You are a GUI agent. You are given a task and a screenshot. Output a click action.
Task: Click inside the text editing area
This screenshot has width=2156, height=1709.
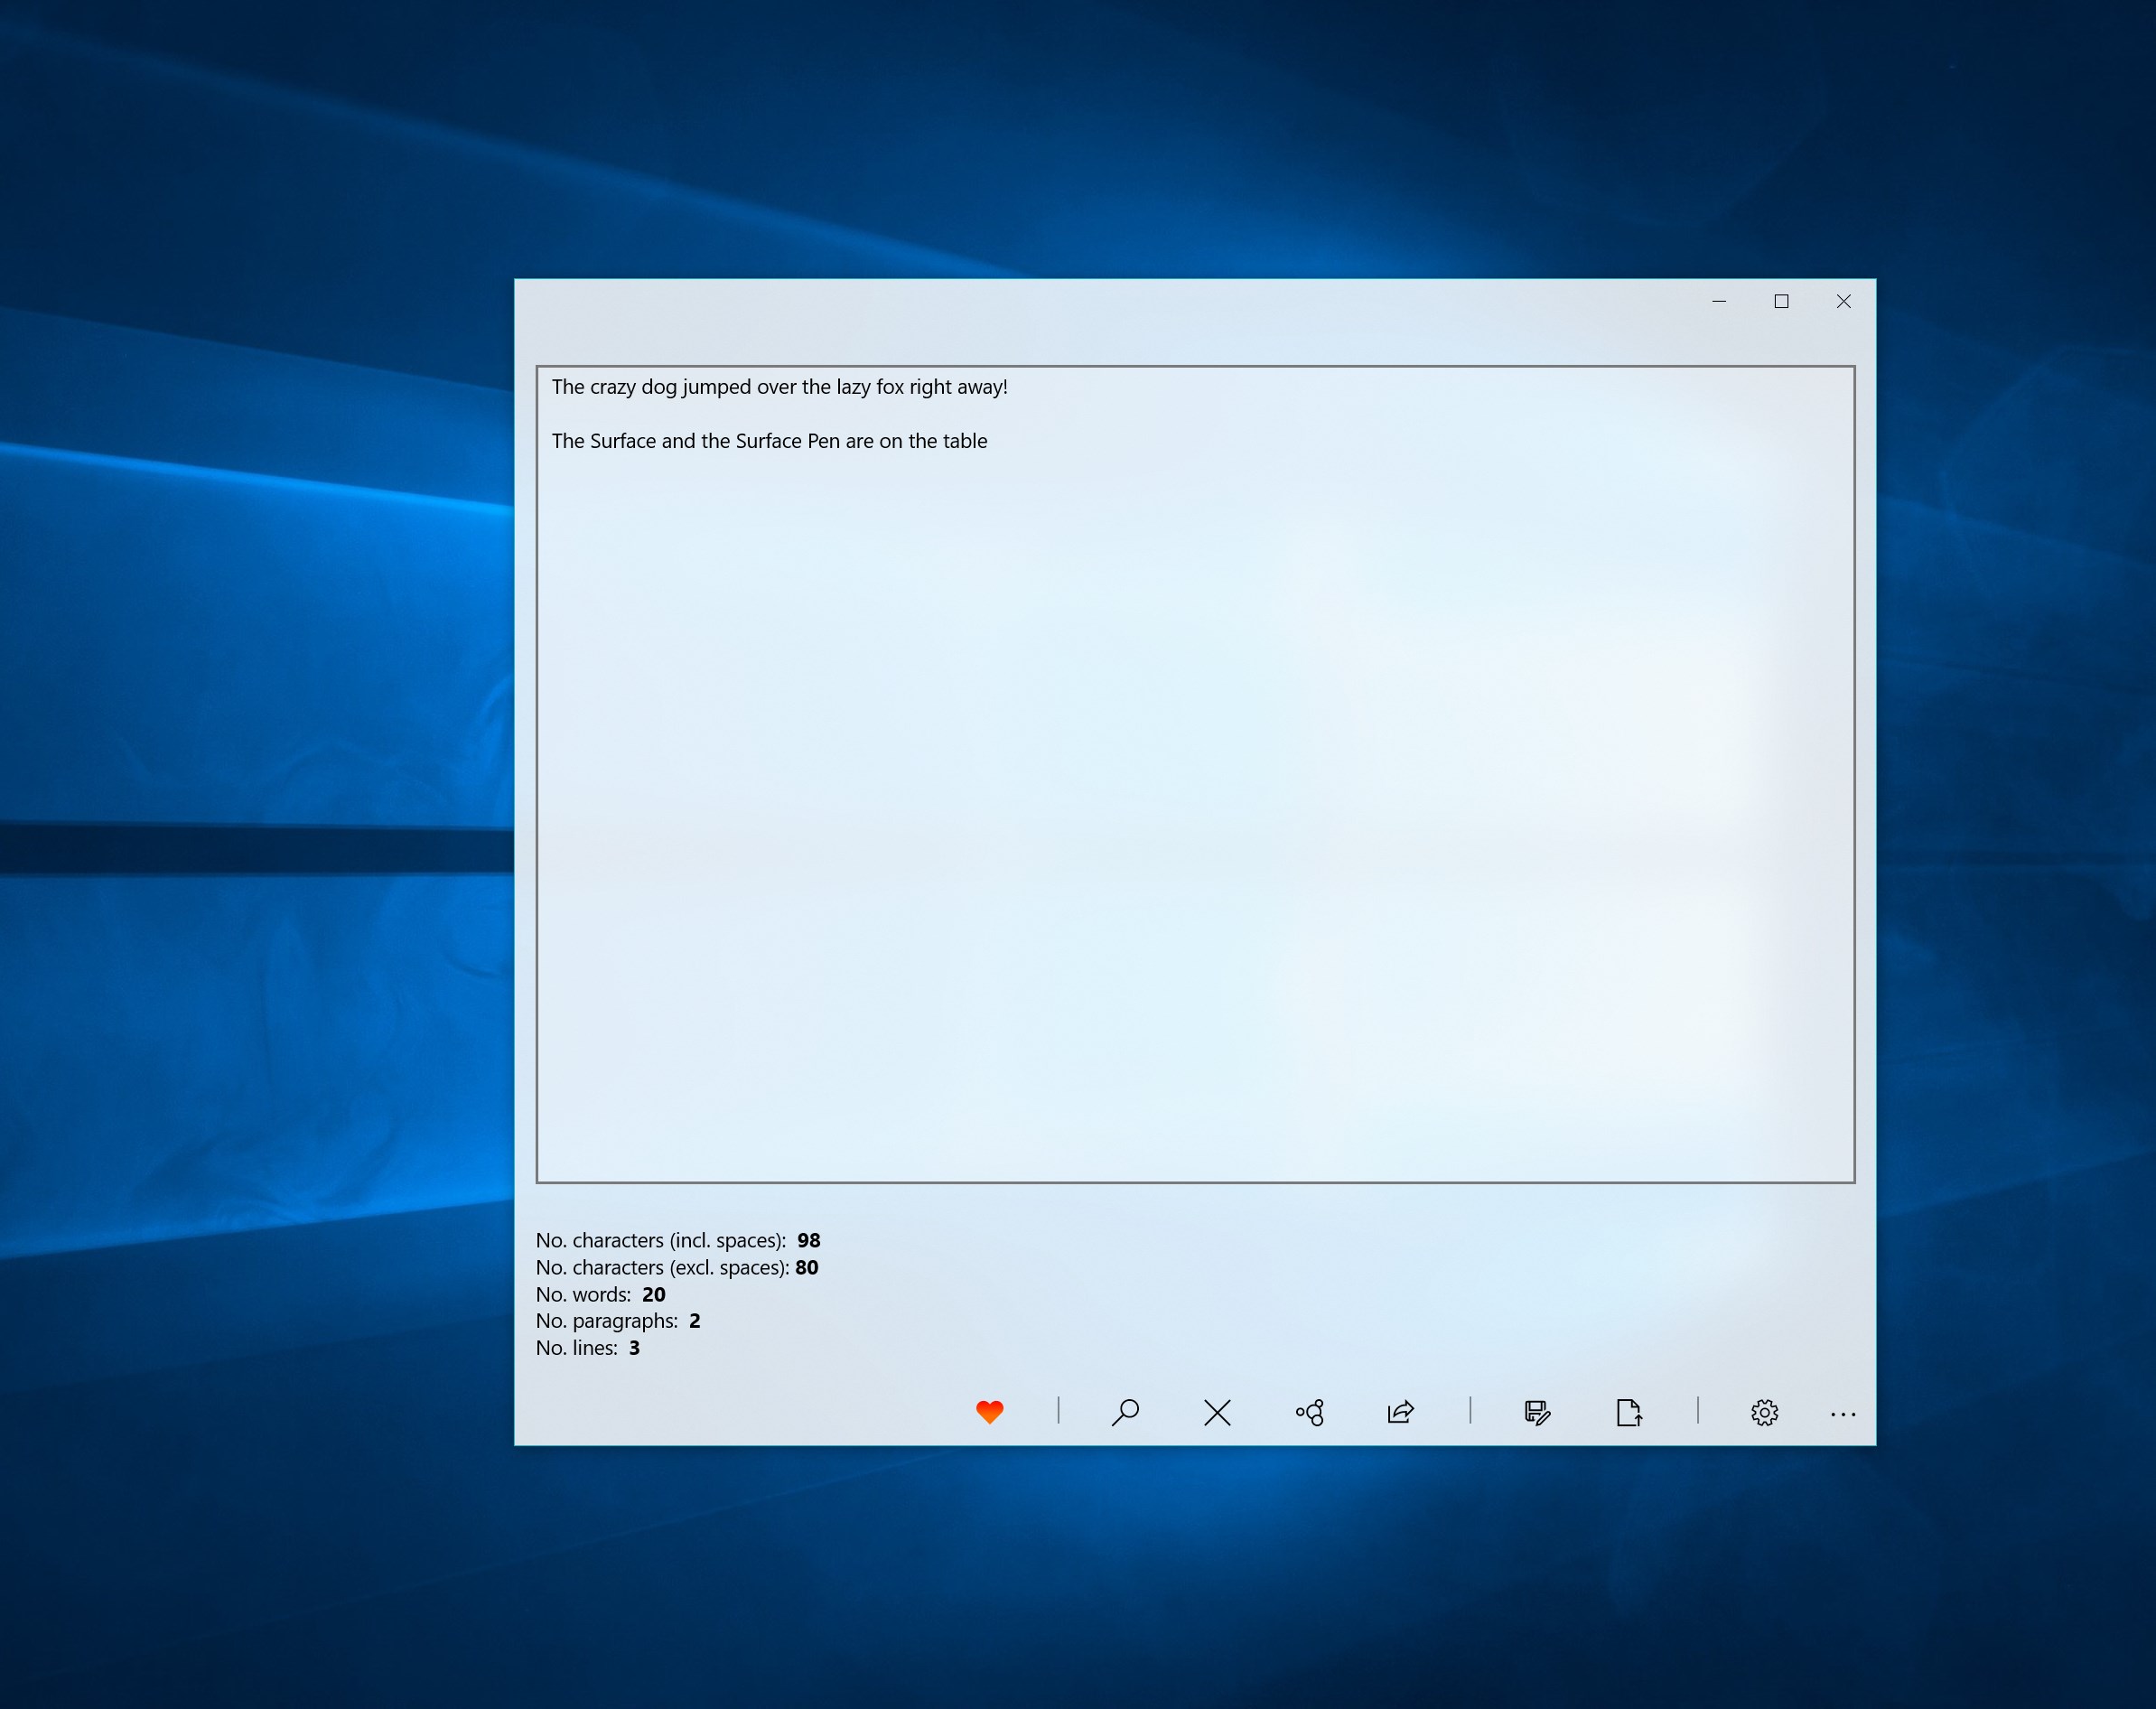pos(1195,800)
